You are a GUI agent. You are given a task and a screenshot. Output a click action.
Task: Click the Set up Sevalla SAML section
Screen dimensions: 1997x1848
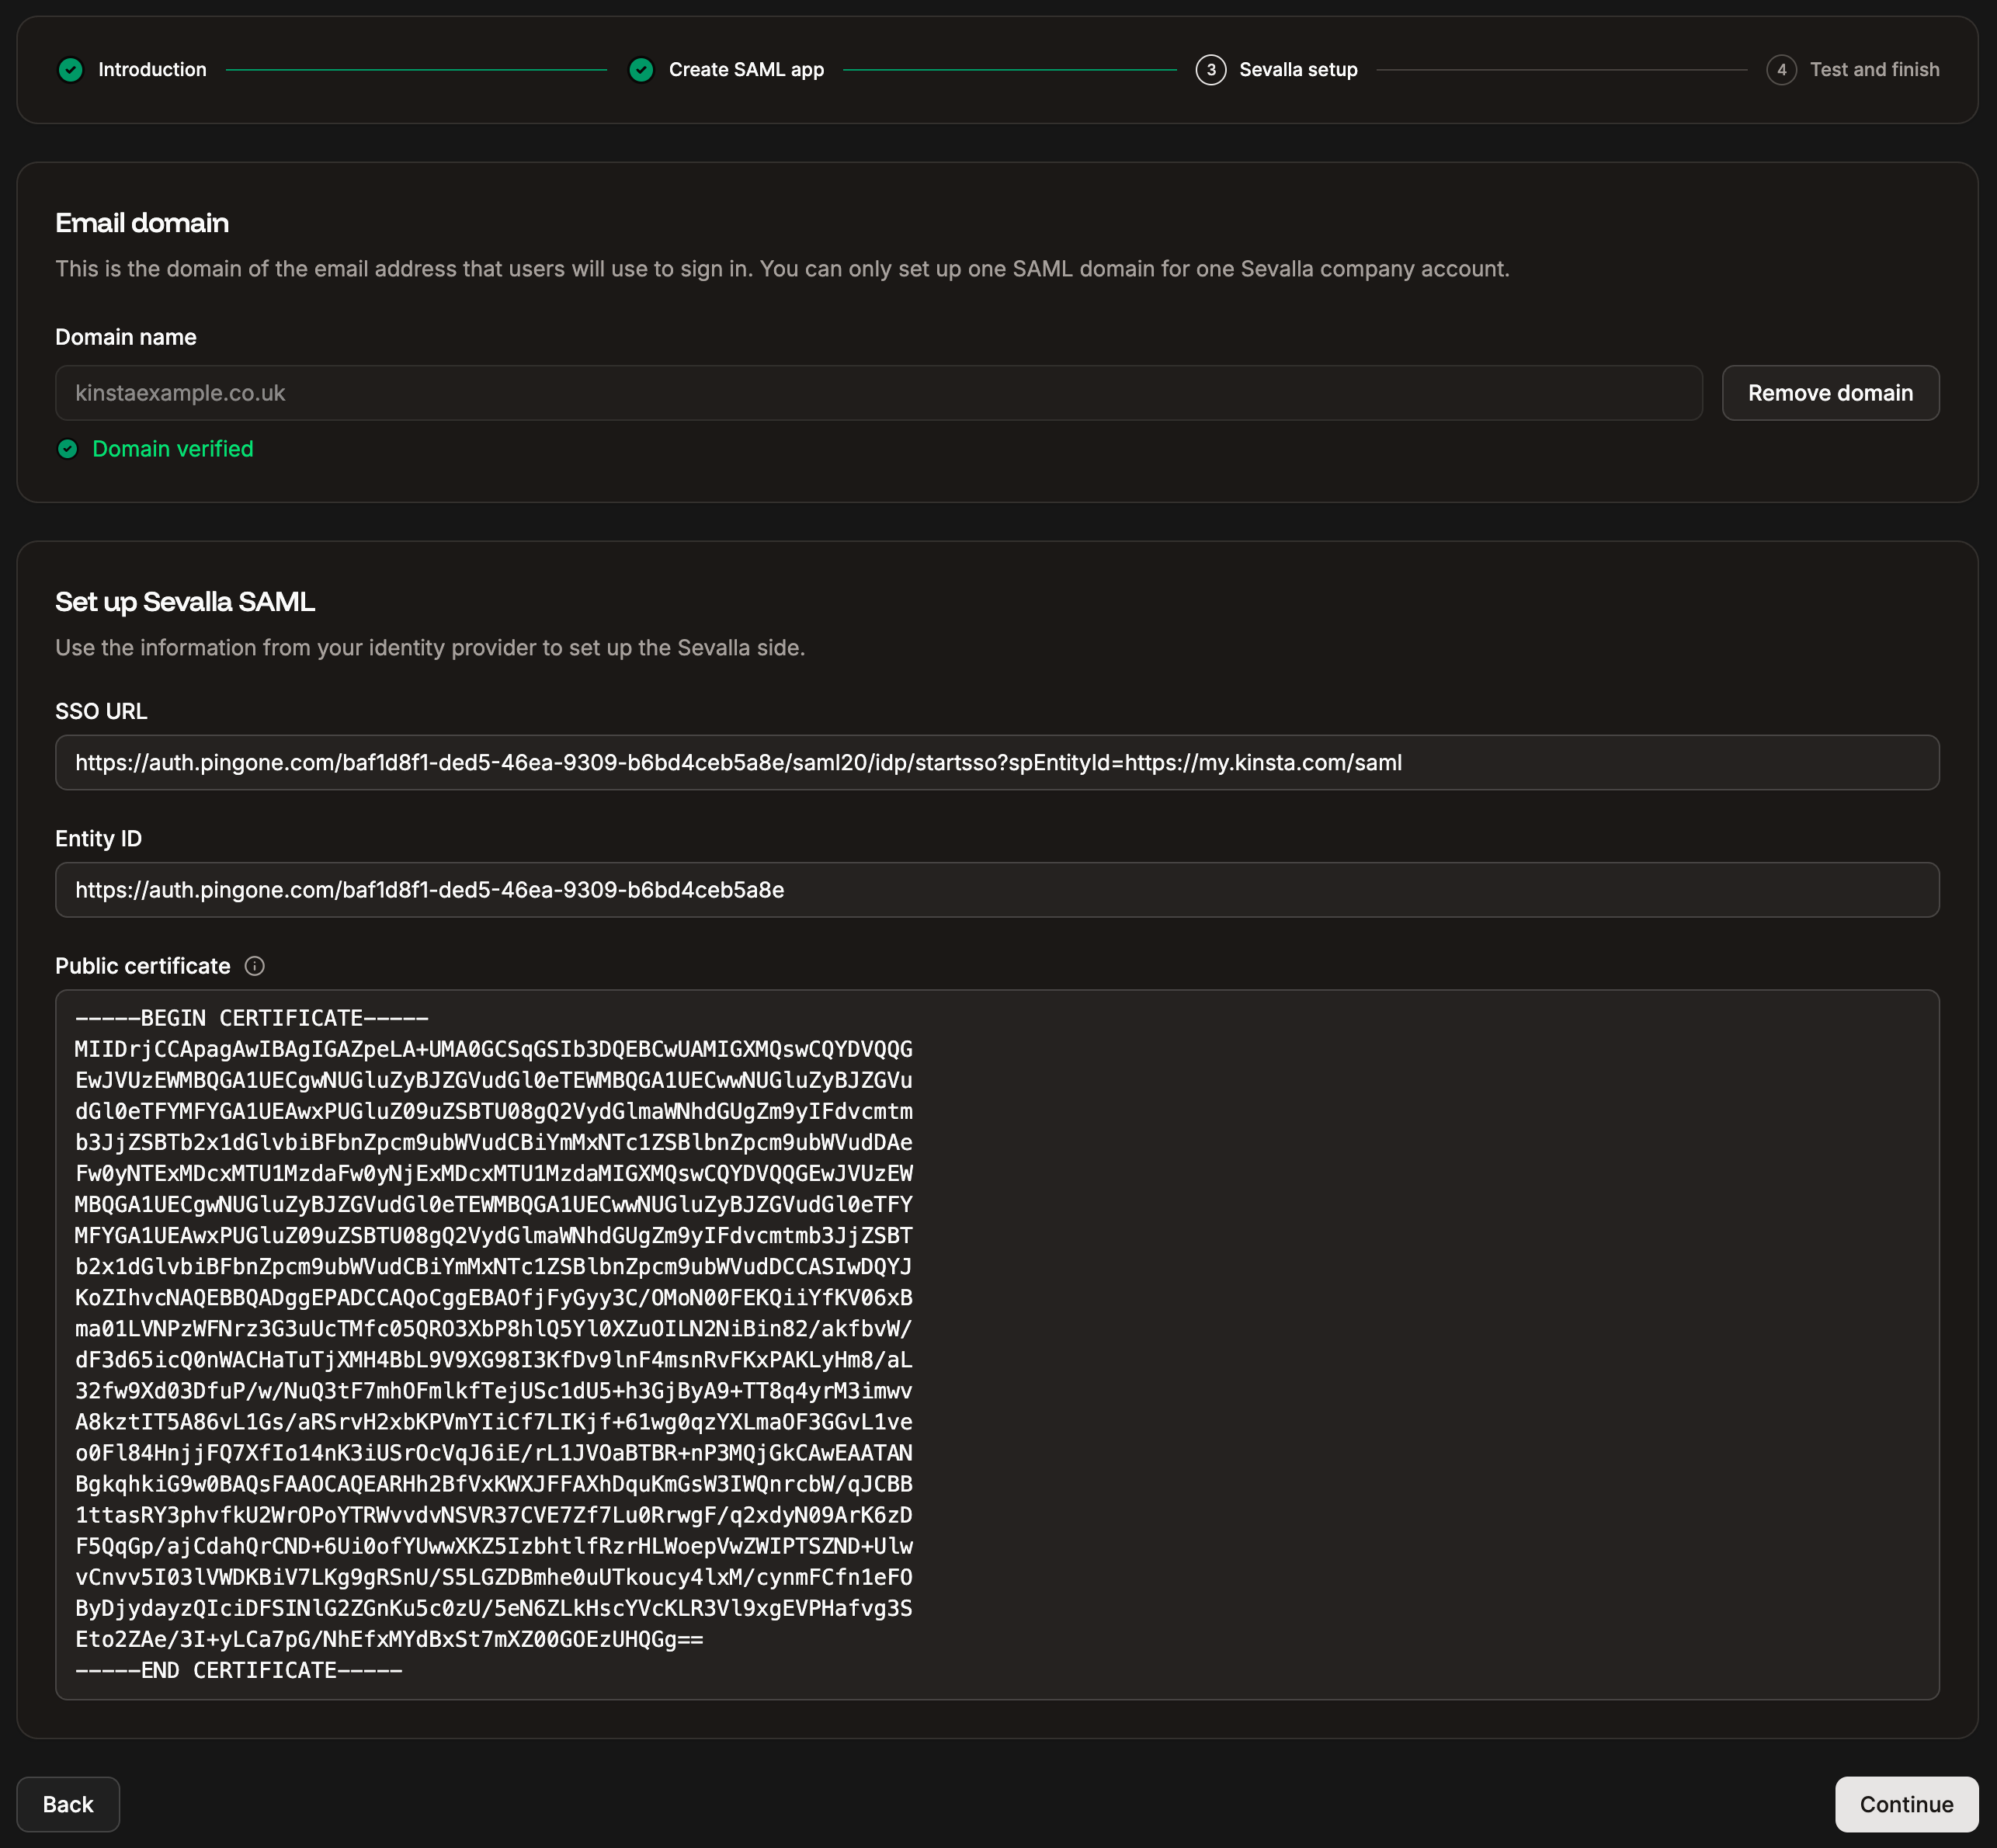tap(184, 602)
